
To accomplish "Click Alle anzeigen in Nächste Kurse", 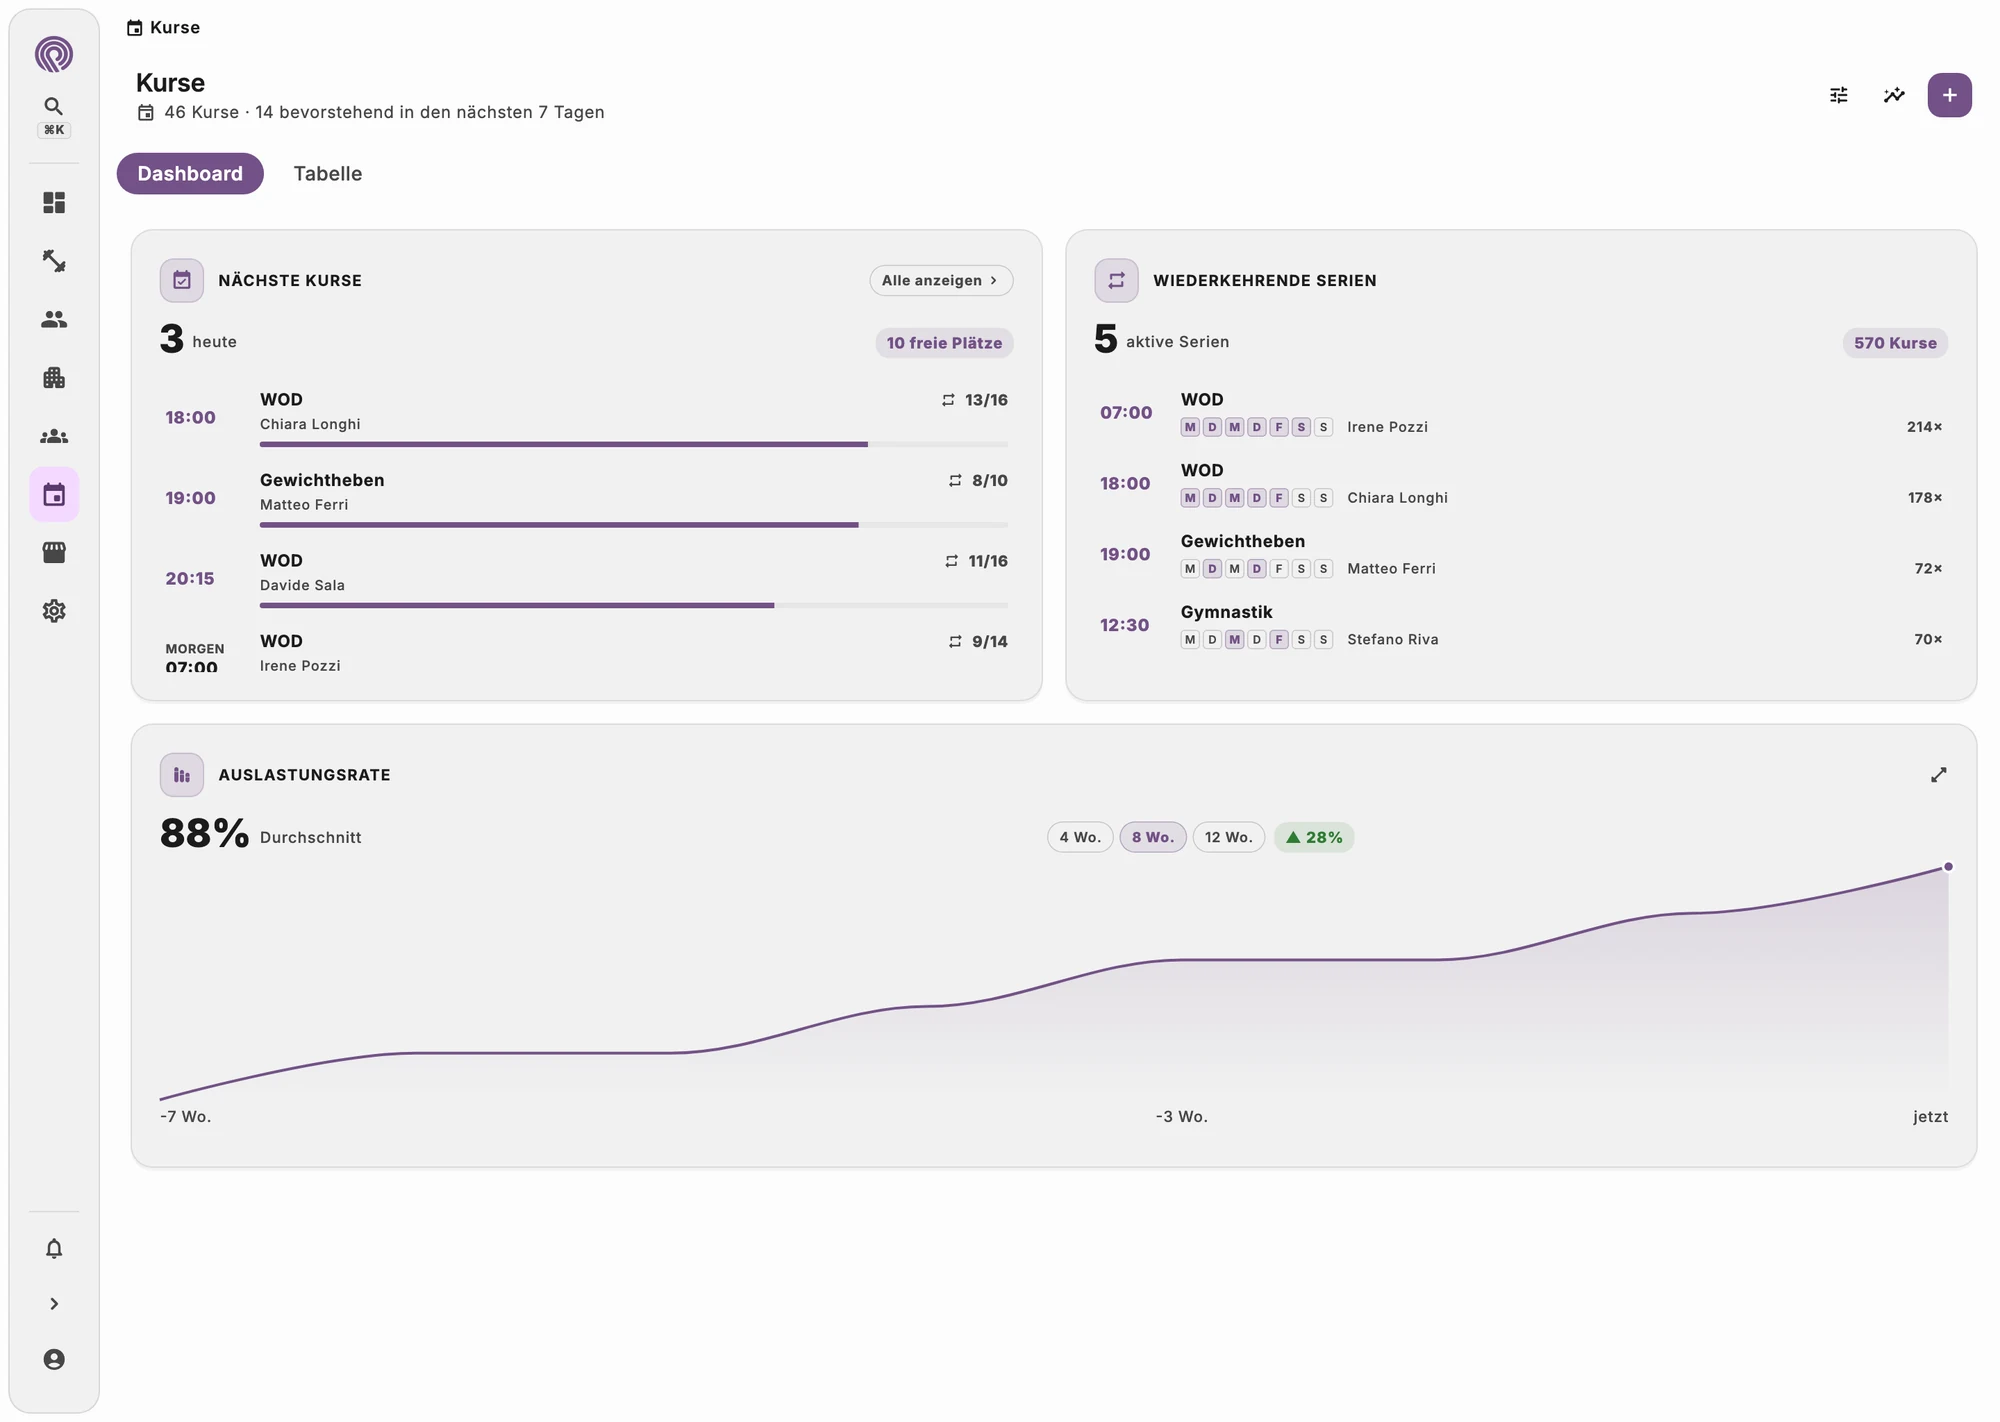I will click(941, 280).
